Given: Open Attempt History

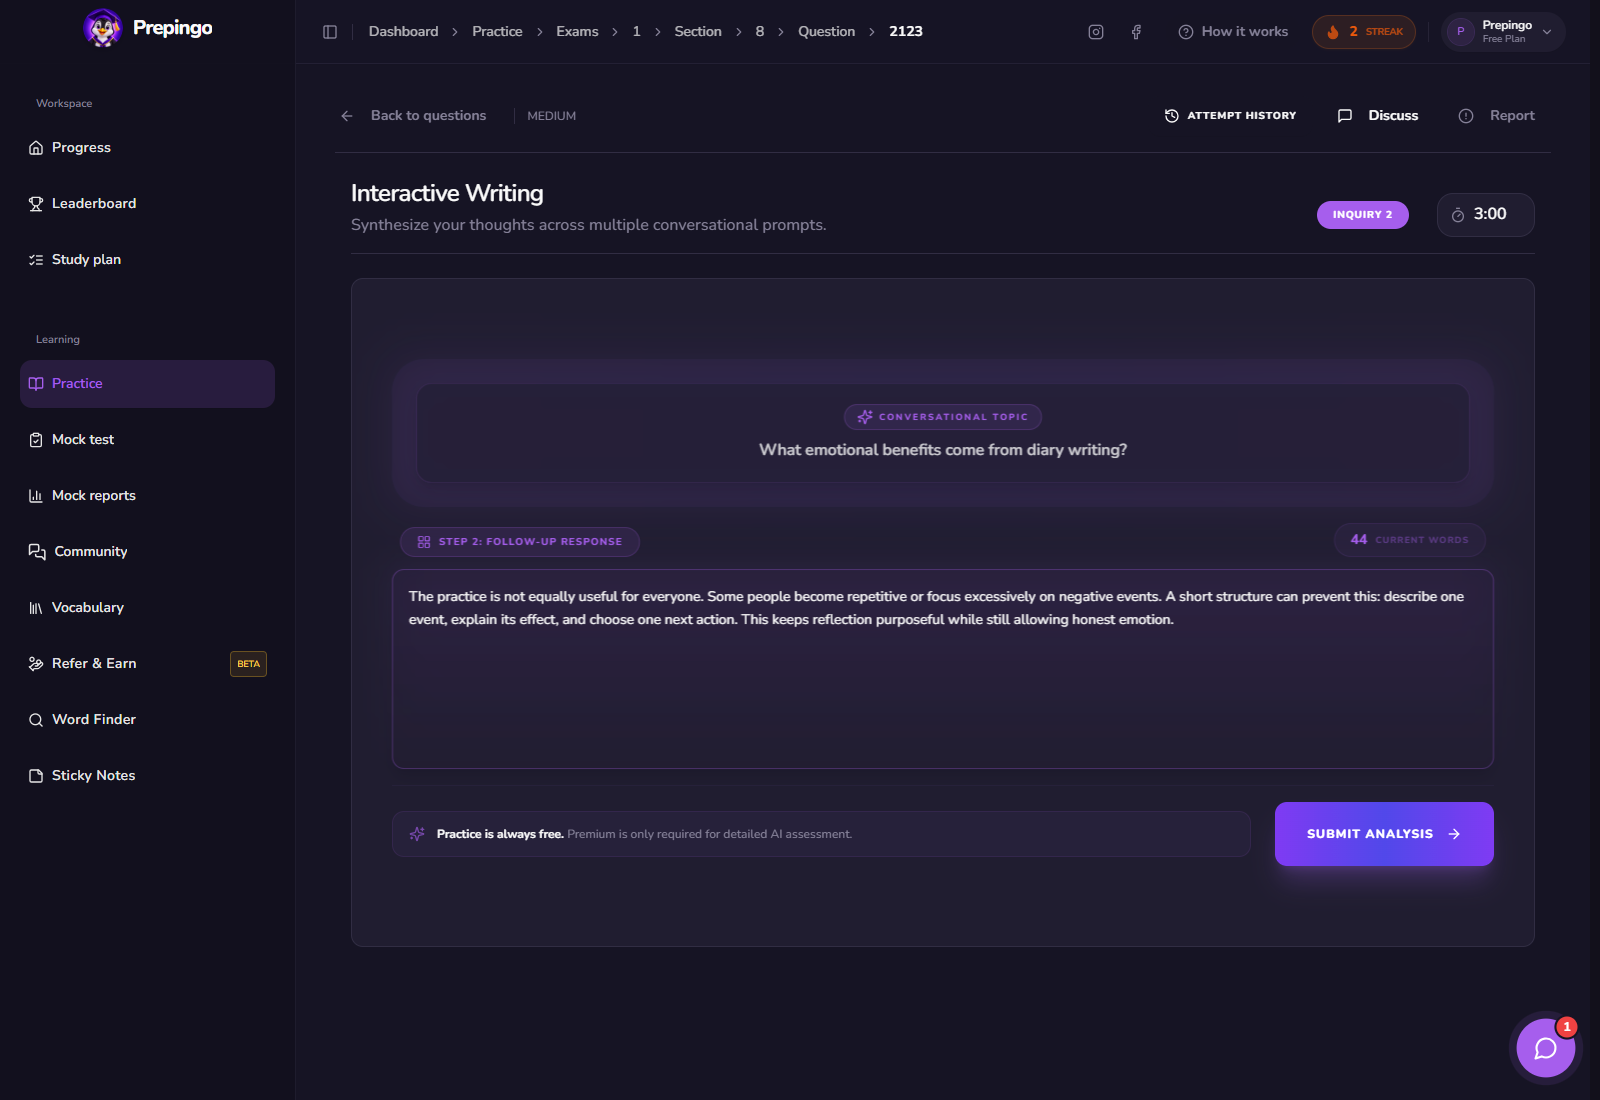Looking at the screenshot, I should tap(1230, 116).
